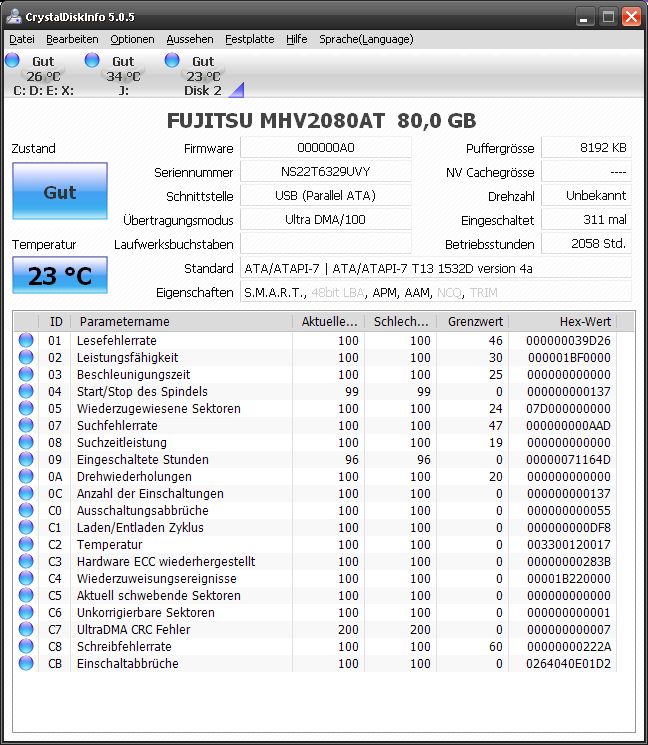The image size is (648, 745).
Task: Click the status orb for UltraDMA CRC Fehler
Action: (26, 629)
